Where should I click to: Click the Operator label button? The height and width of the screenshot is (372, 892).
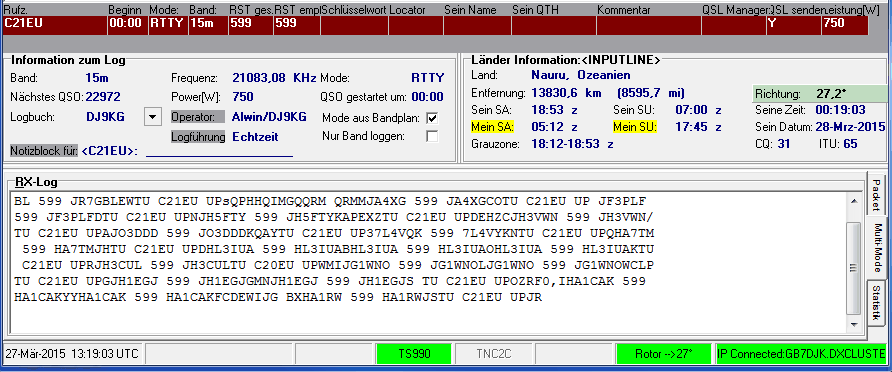tap(199, 117)
